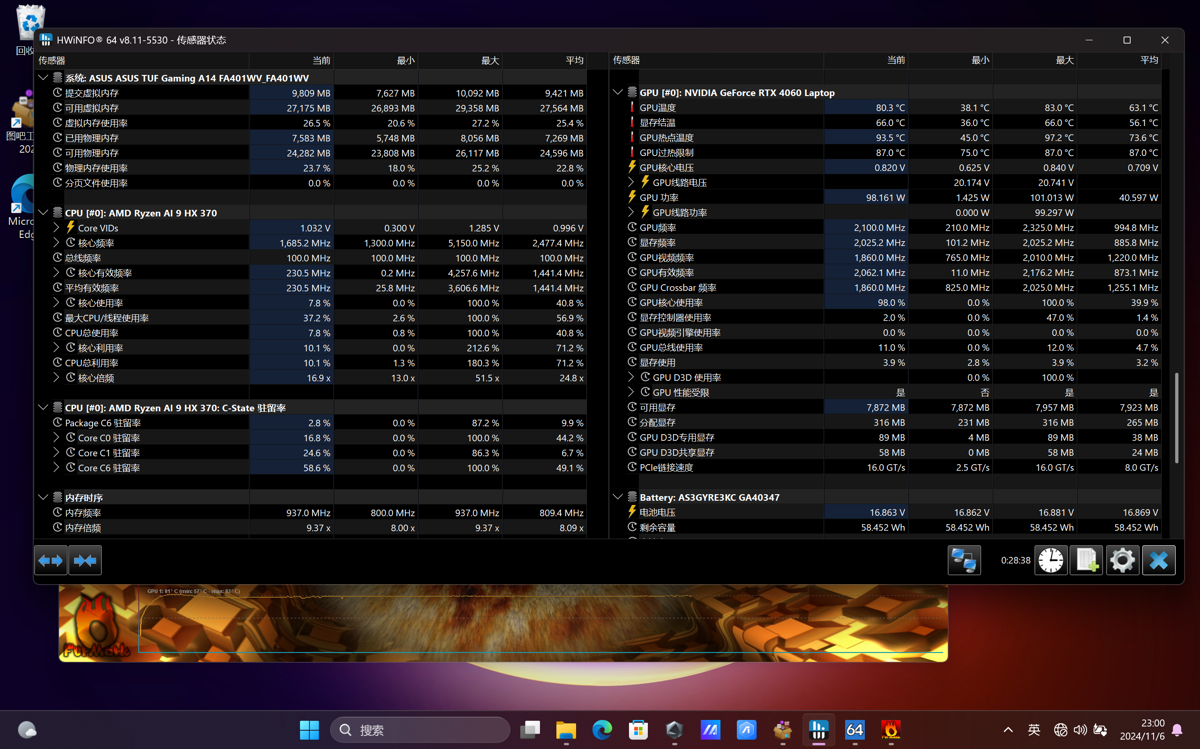
Task: Open the FurMark taskbar icon
Action: pyautogui.click(x=891, y=730)
